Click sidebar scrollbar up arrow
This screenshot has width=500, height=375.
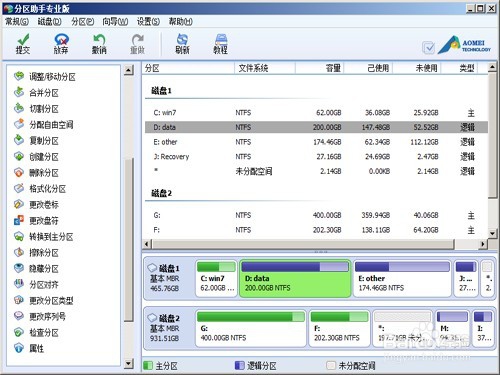point(128,70)
